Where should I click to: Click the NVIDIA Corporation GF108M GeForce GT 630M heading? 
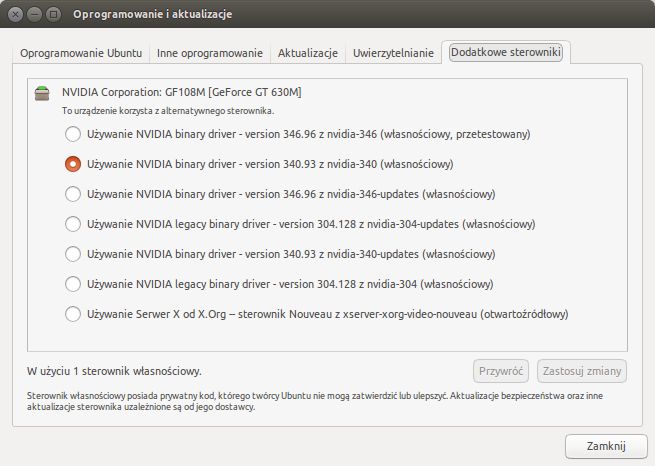(x=182, y=92)
